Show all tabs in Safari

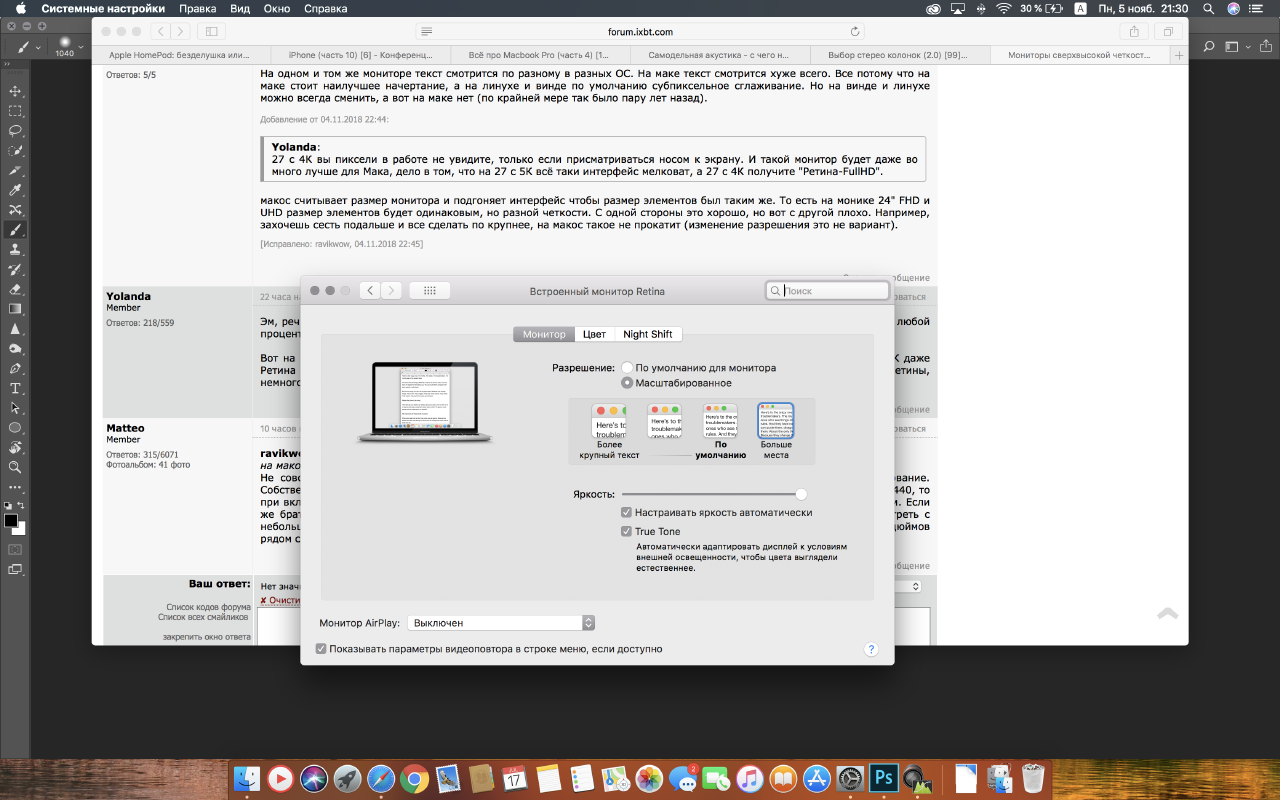(x=1166, y=32)
